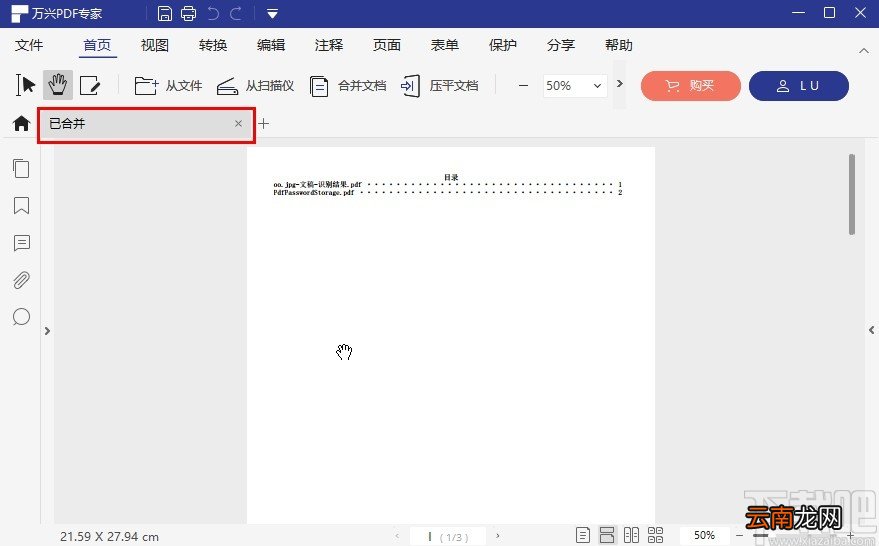Expand more toolbar items arrow

619,84
